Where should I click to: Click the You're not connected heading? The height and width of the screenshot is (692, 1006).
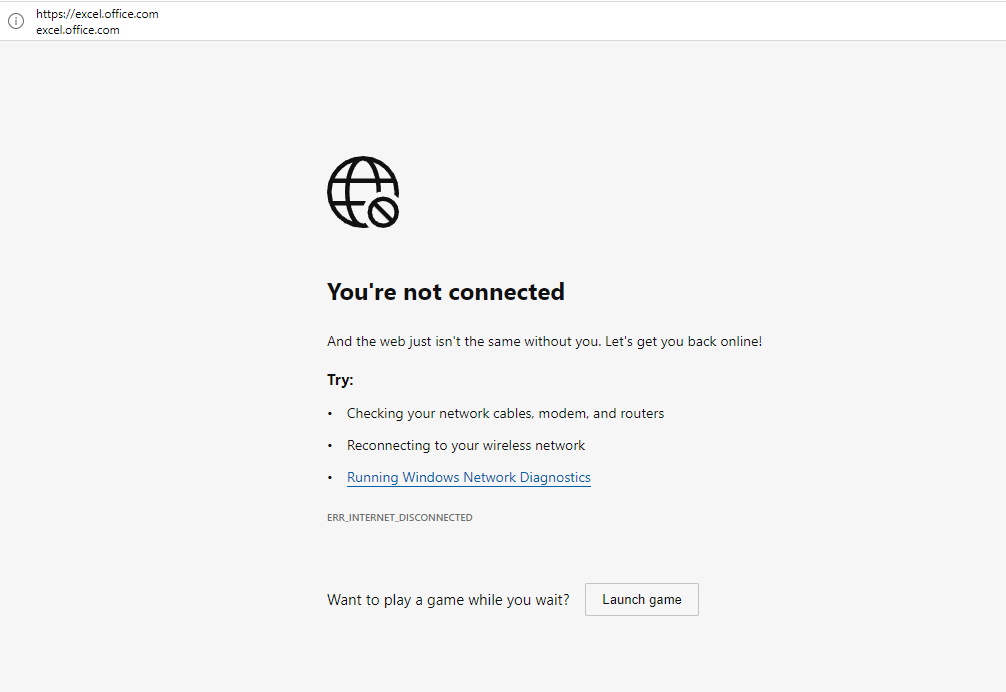coord(446,291)
